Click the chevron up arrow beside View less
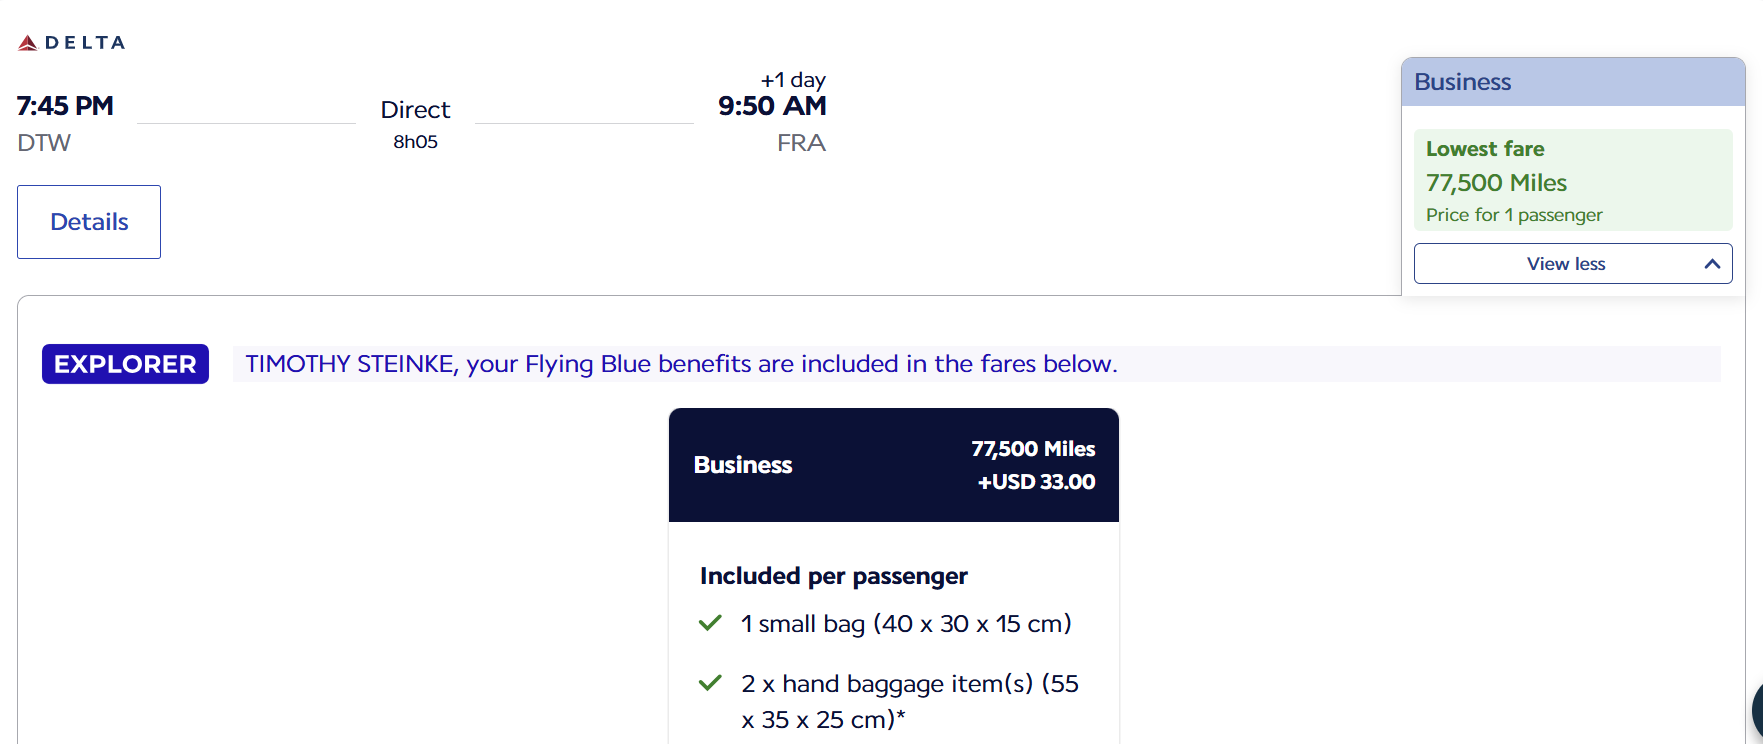This screenshot has width=1763, height=744. [x=1712, y=264]
